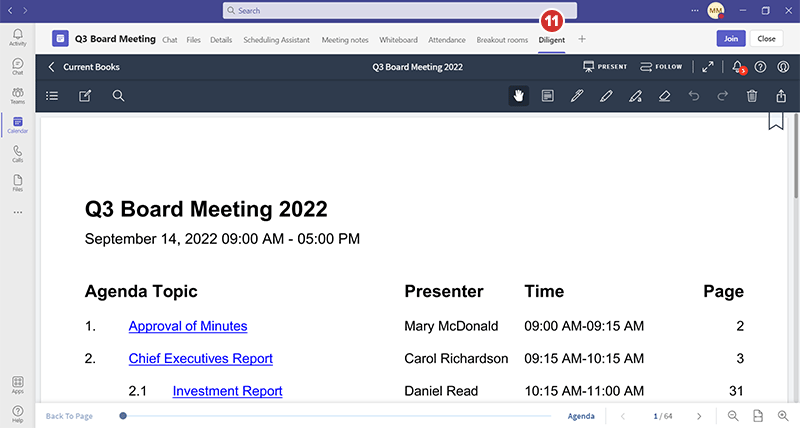Image resolution: width=800 pixels, height=428 pixels.
Task: Go to next page arrow
Action: [699, 416]
